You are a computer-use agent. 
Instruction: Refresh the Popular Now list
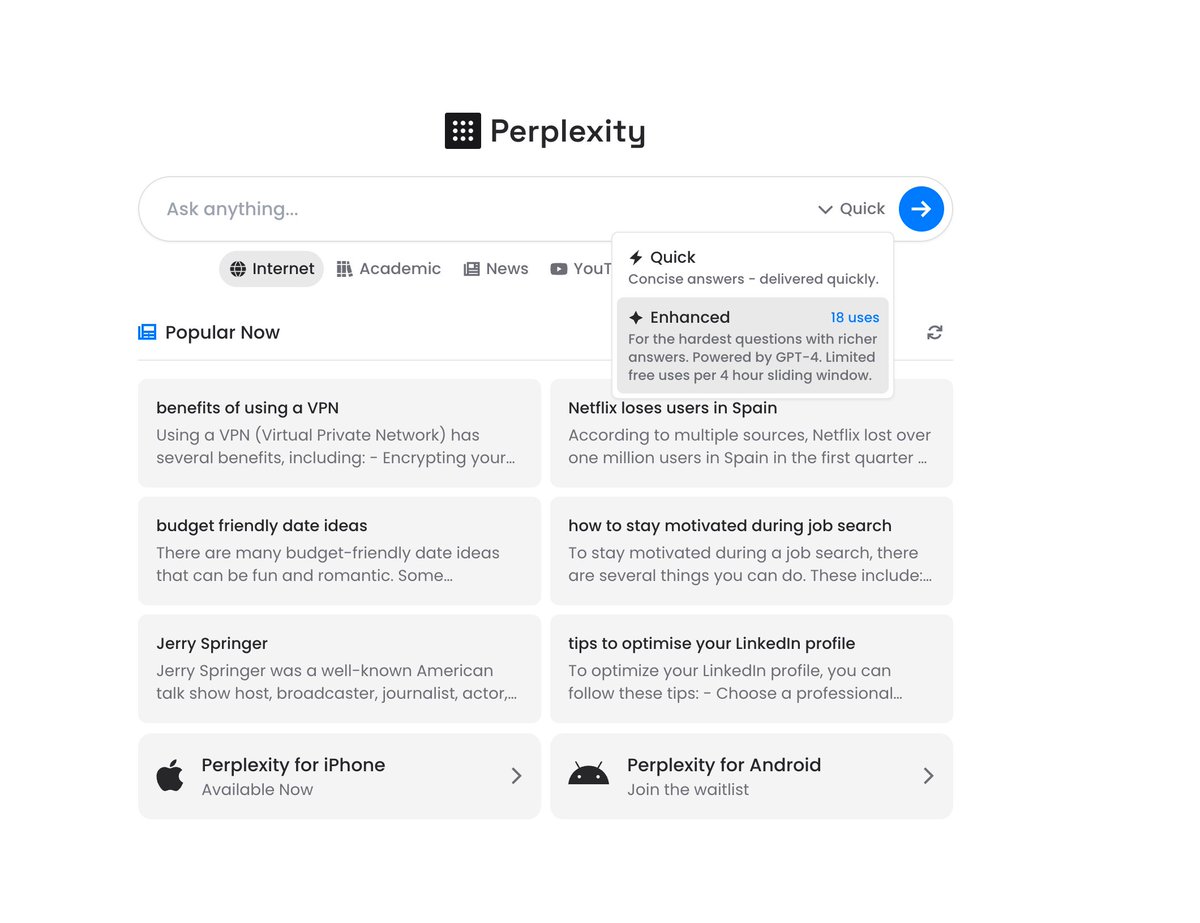tap(935, 333)
